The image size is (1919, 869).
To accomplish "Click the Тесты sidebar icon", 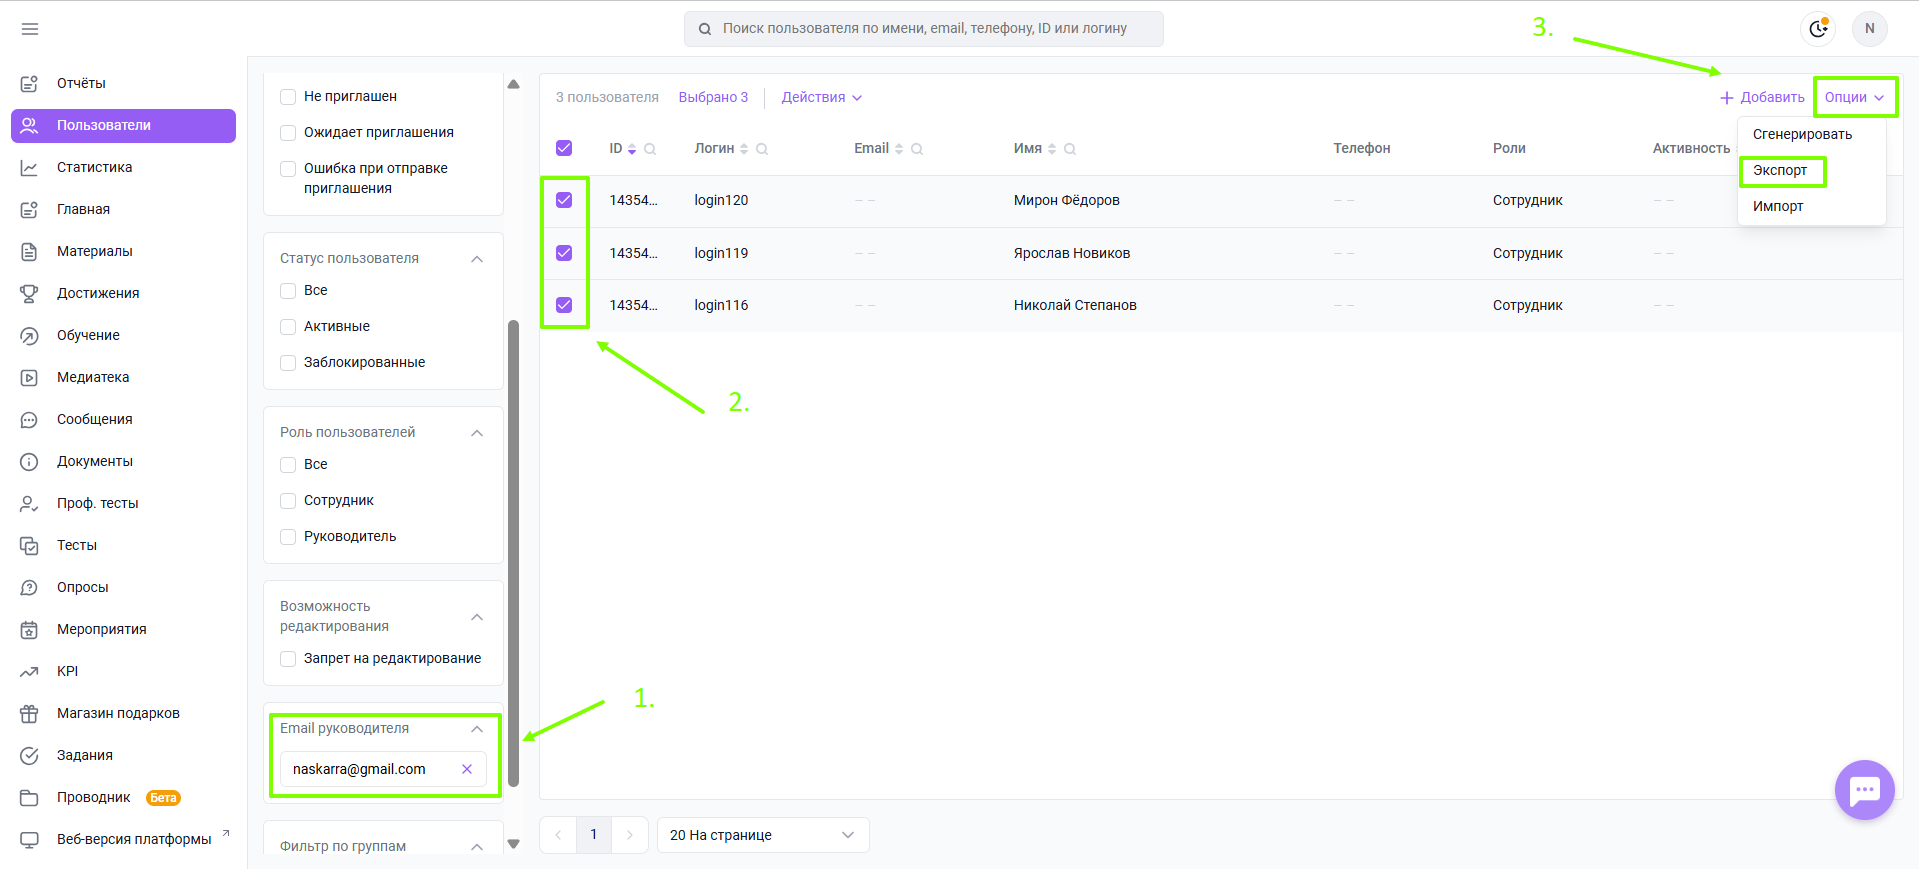I will point(29,545).
